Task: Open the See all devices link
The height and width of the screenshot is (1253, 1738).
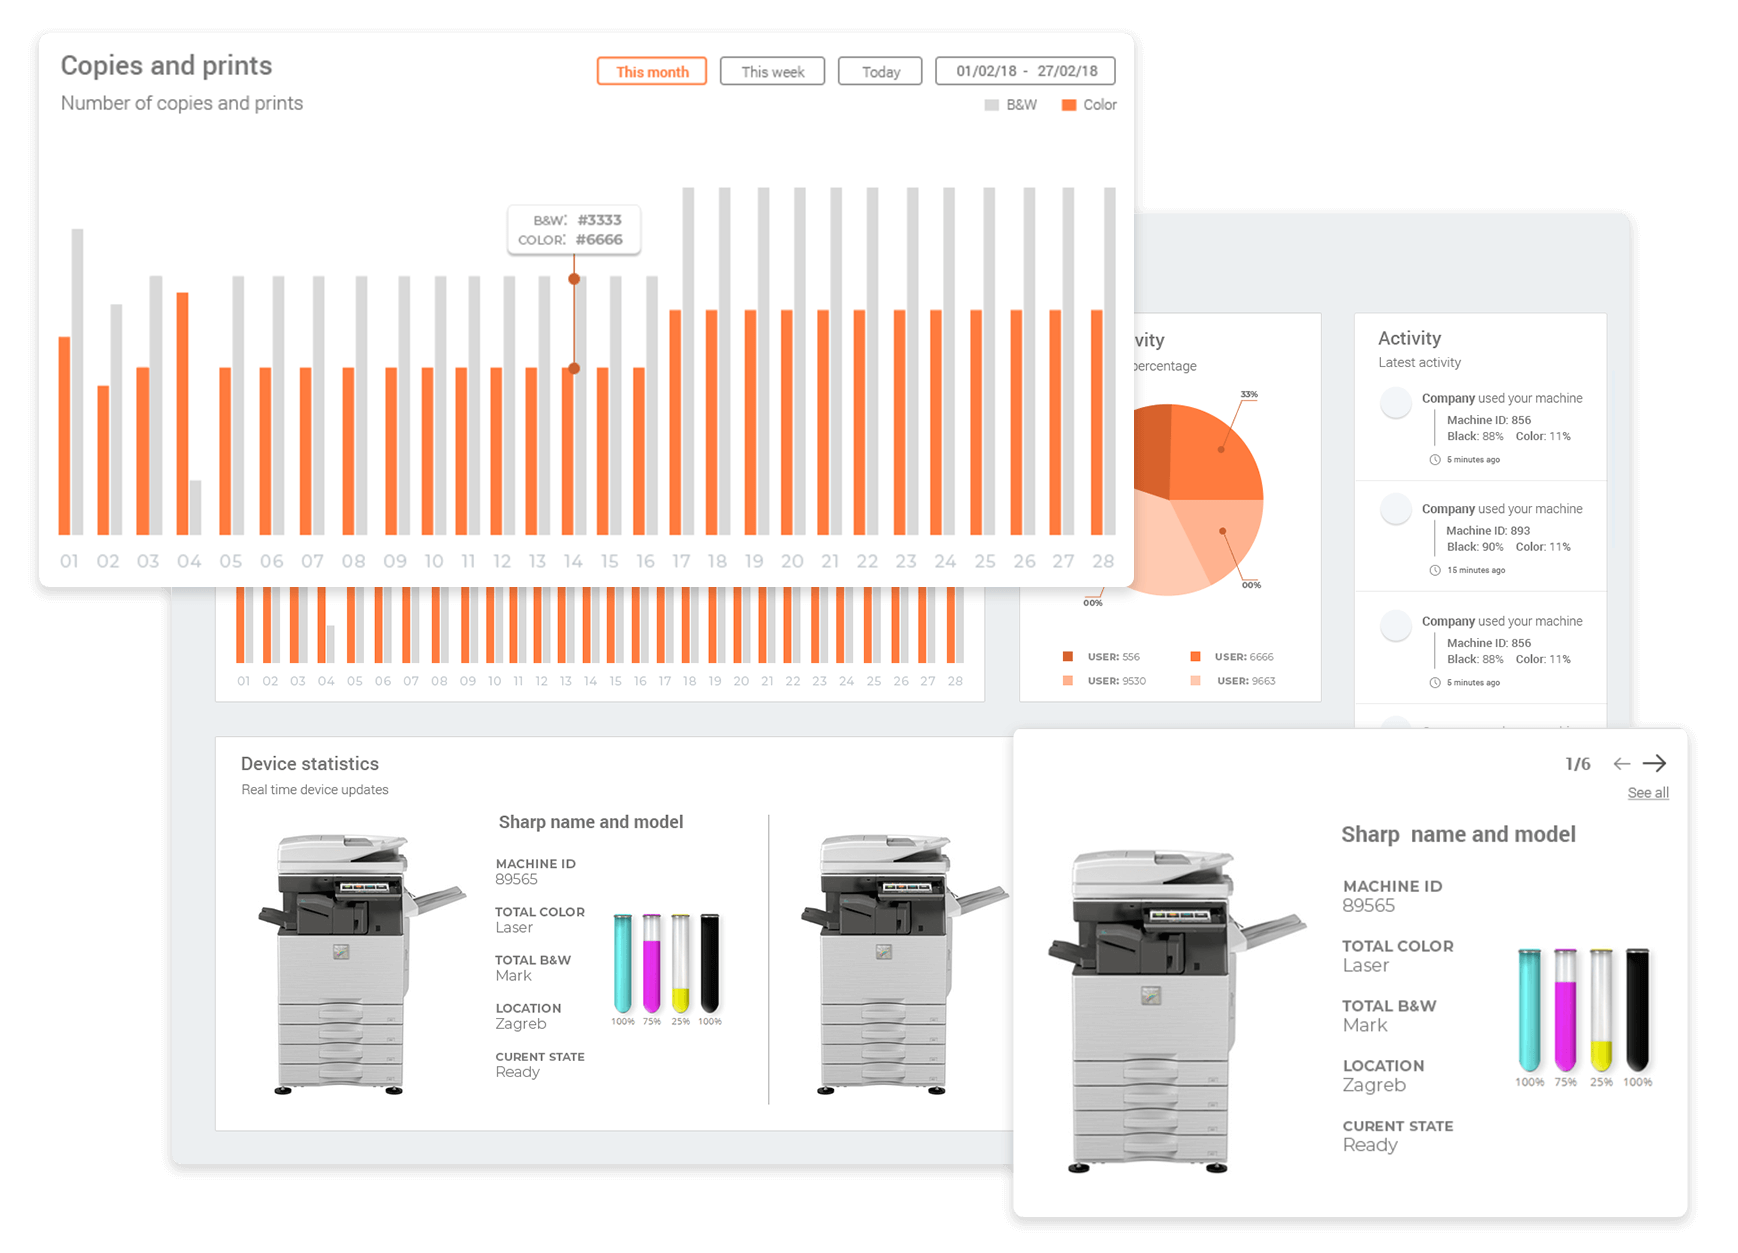Action: (x=1647, y=793)
